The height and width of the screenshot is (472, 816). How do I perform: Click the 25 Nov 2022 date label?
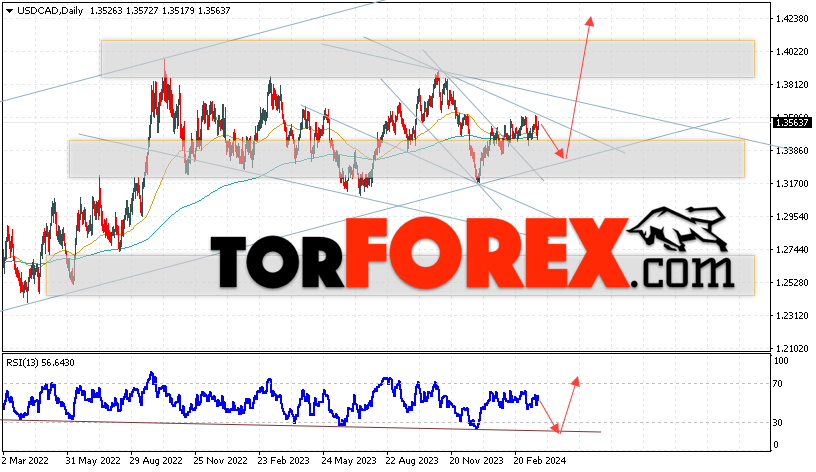tap(220, 461)
